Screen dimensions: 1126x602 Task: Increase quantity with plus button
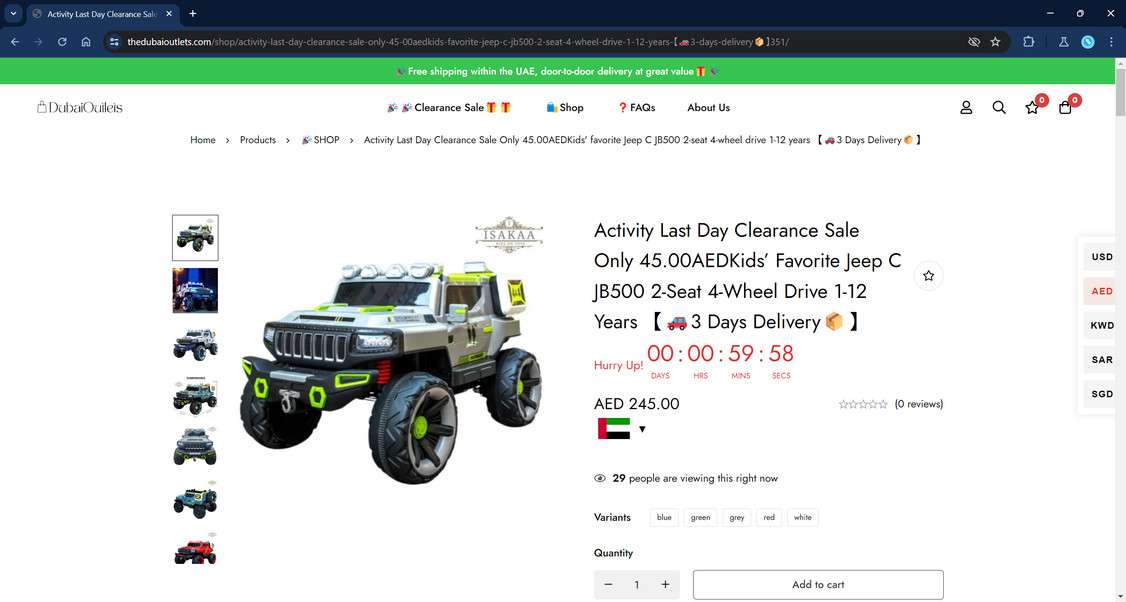tap(665, 585)
